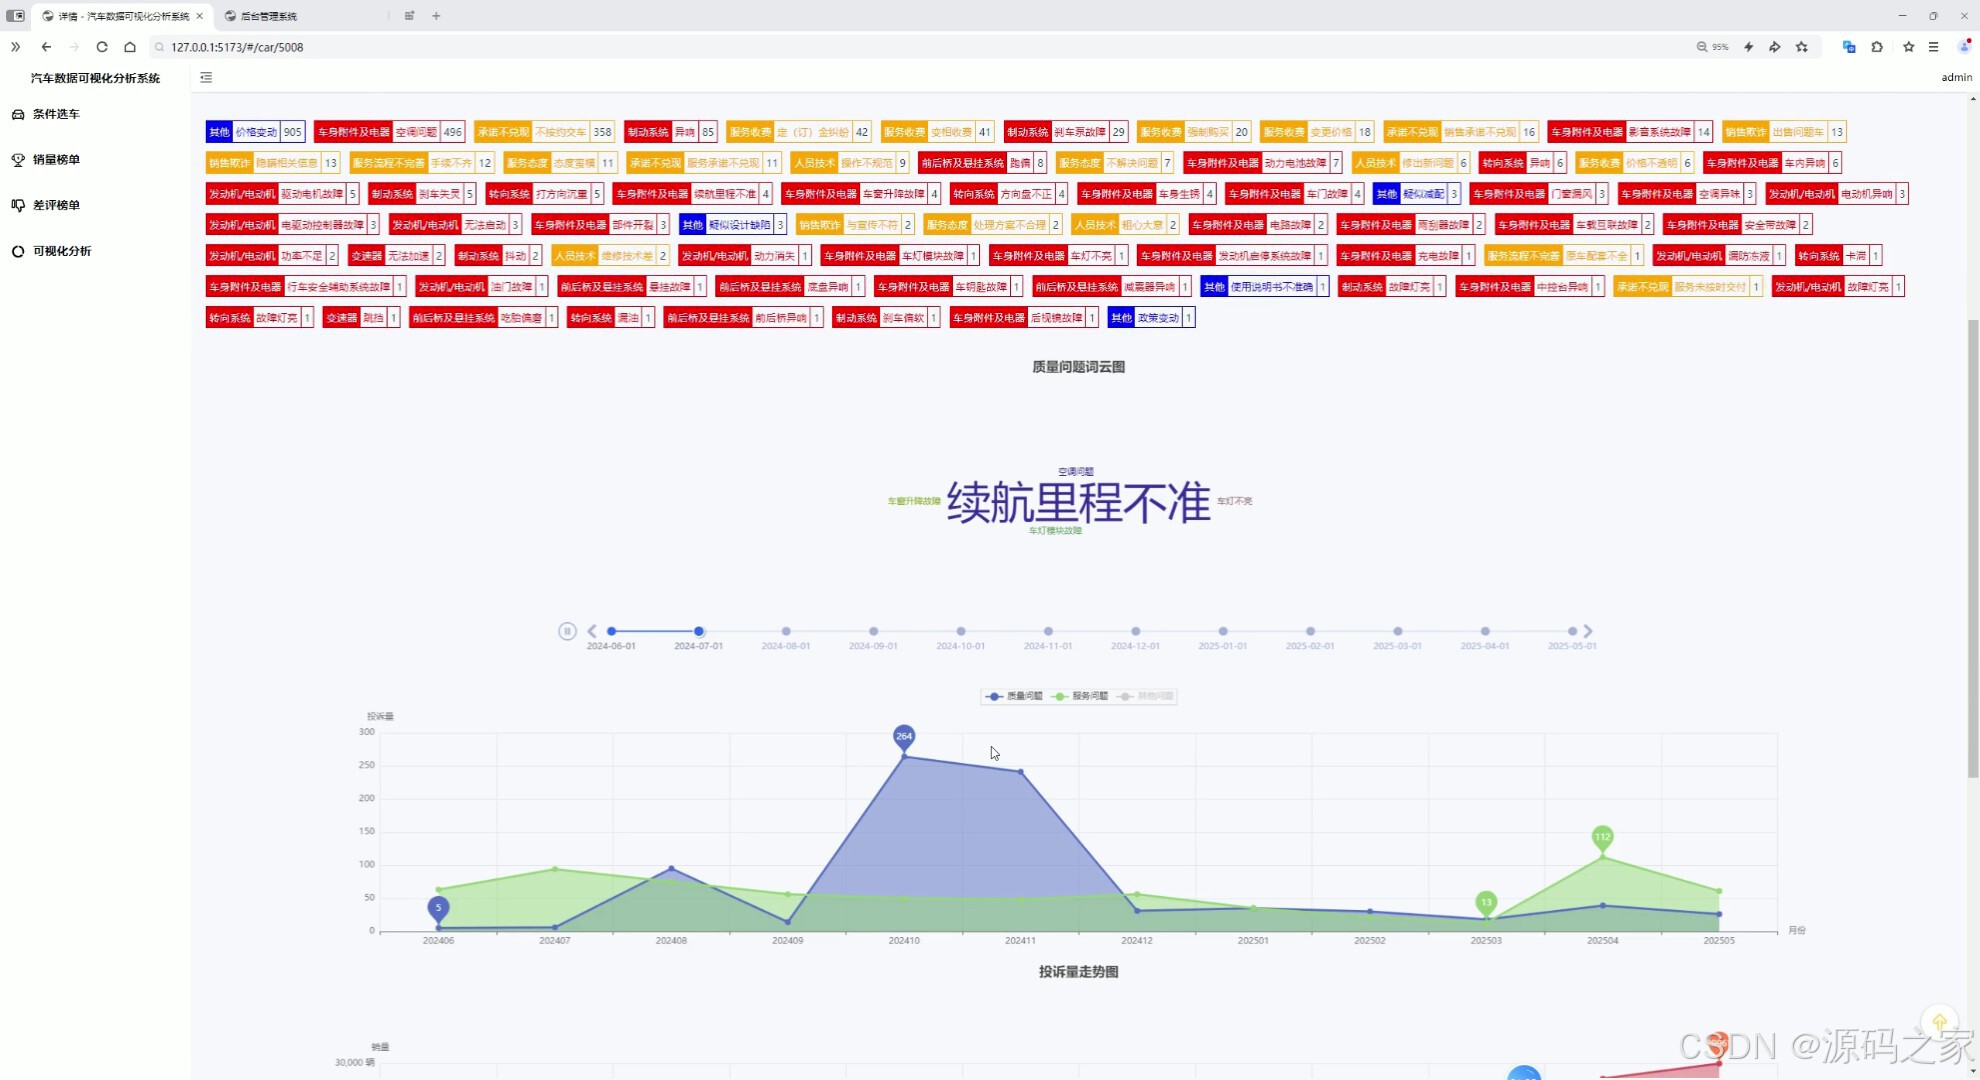Click the 价格变动 905 tag
The image size is (1980, 1080).
[x=255, y=132]
